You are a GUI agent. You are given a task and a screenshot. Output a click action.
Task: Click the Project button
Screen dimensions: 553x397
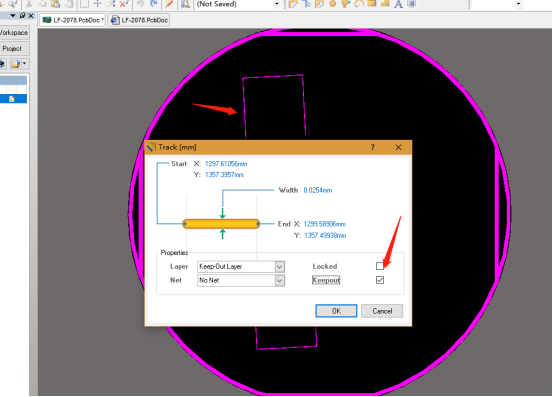(x=14, y=49)
